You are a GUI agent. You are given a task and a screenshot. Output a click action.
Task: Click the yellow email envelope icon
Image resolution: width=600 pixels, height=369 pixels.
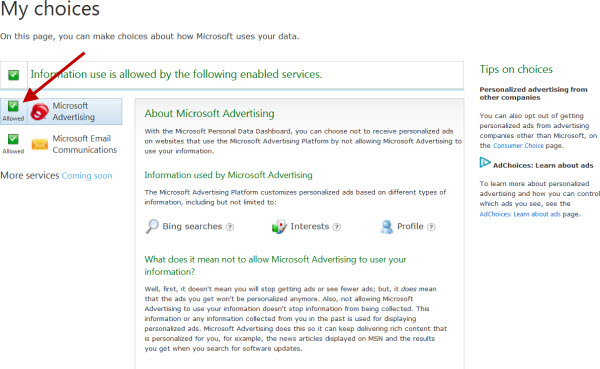click(x=39, y=144)
